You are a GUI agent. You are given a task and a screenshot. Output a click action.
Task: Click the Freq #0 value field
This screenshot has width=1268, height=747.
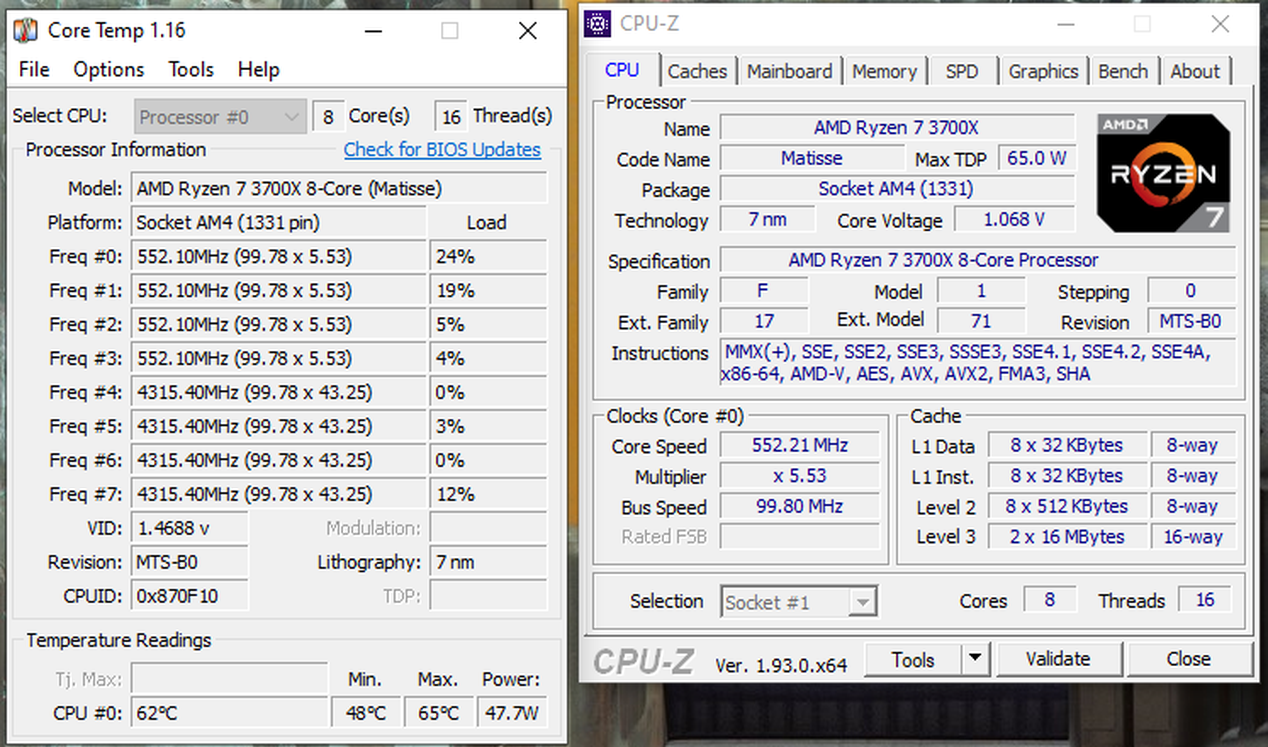[279, 256]
